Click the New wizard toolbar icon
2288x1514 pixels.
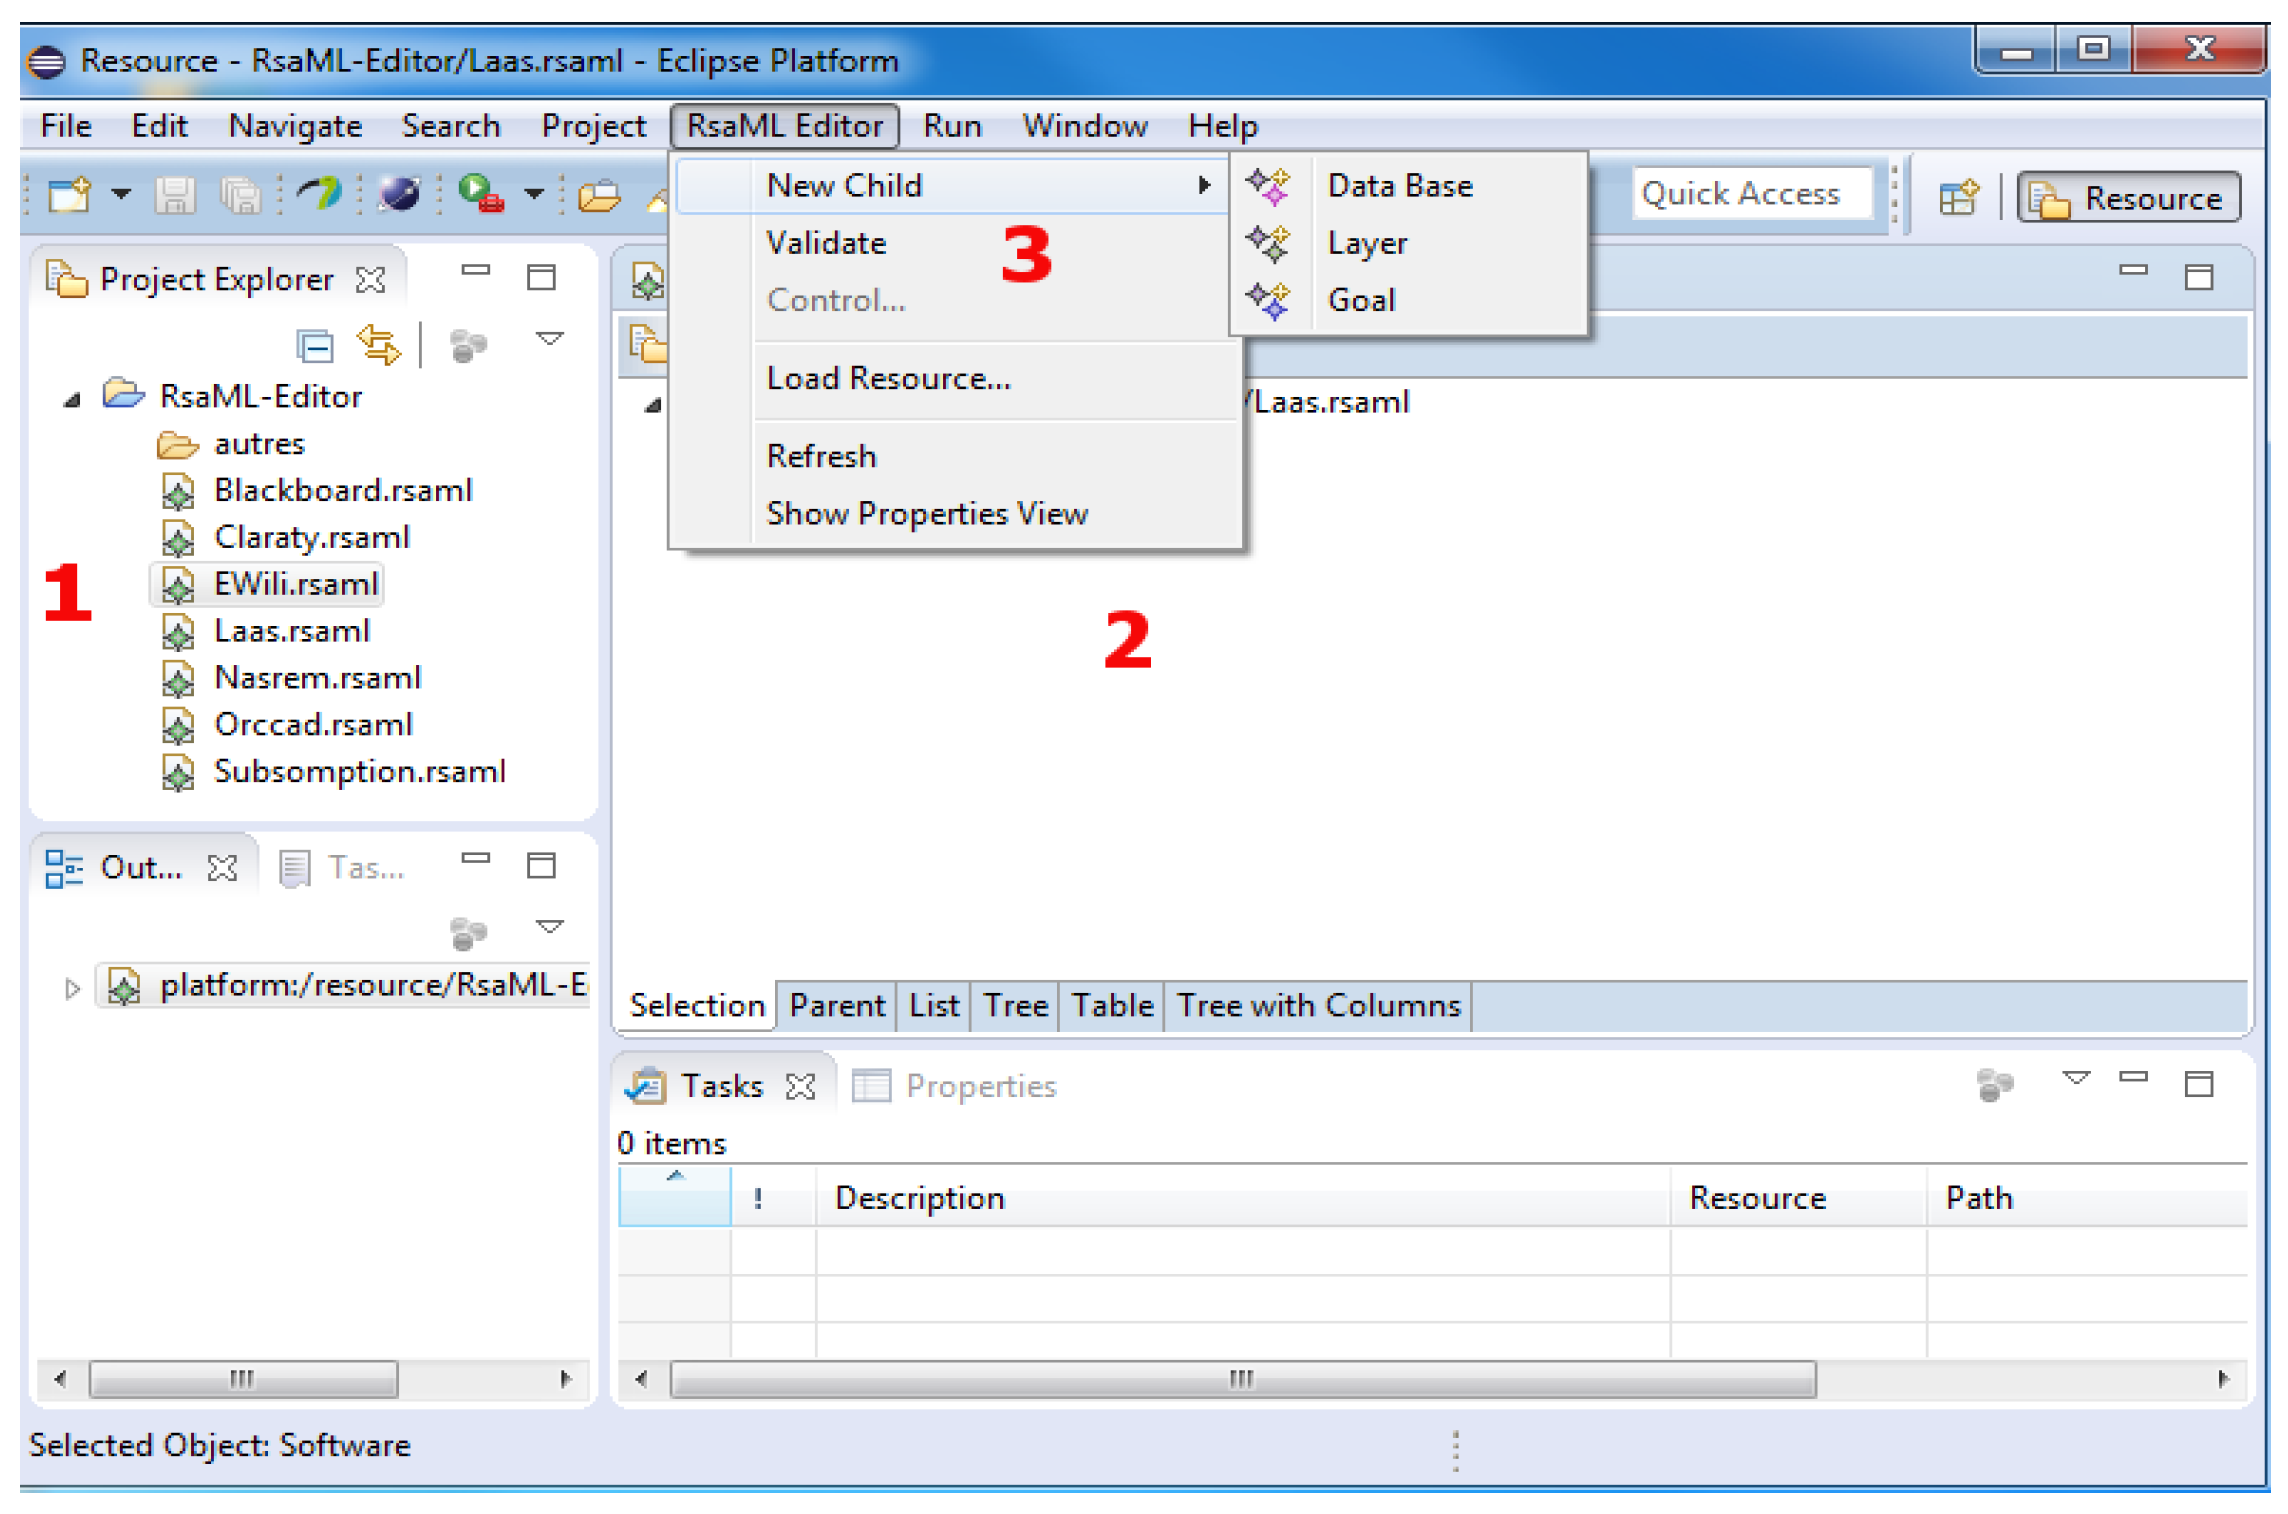tap(69, 195)
